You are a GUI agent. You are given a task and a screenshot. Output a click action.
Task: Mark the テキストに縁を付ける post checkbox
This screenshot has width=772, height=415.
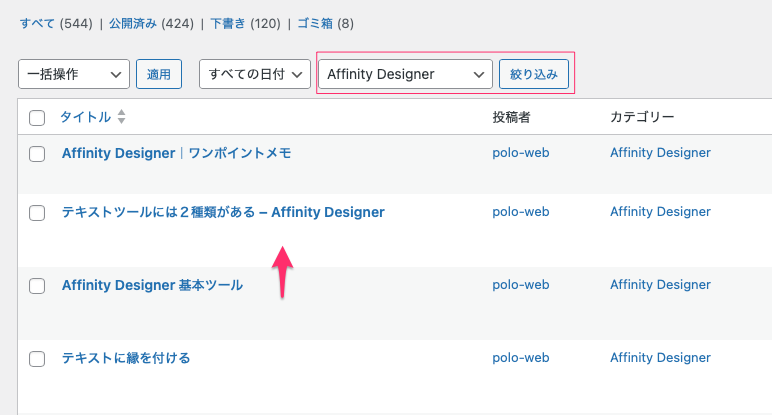(37, 358)
